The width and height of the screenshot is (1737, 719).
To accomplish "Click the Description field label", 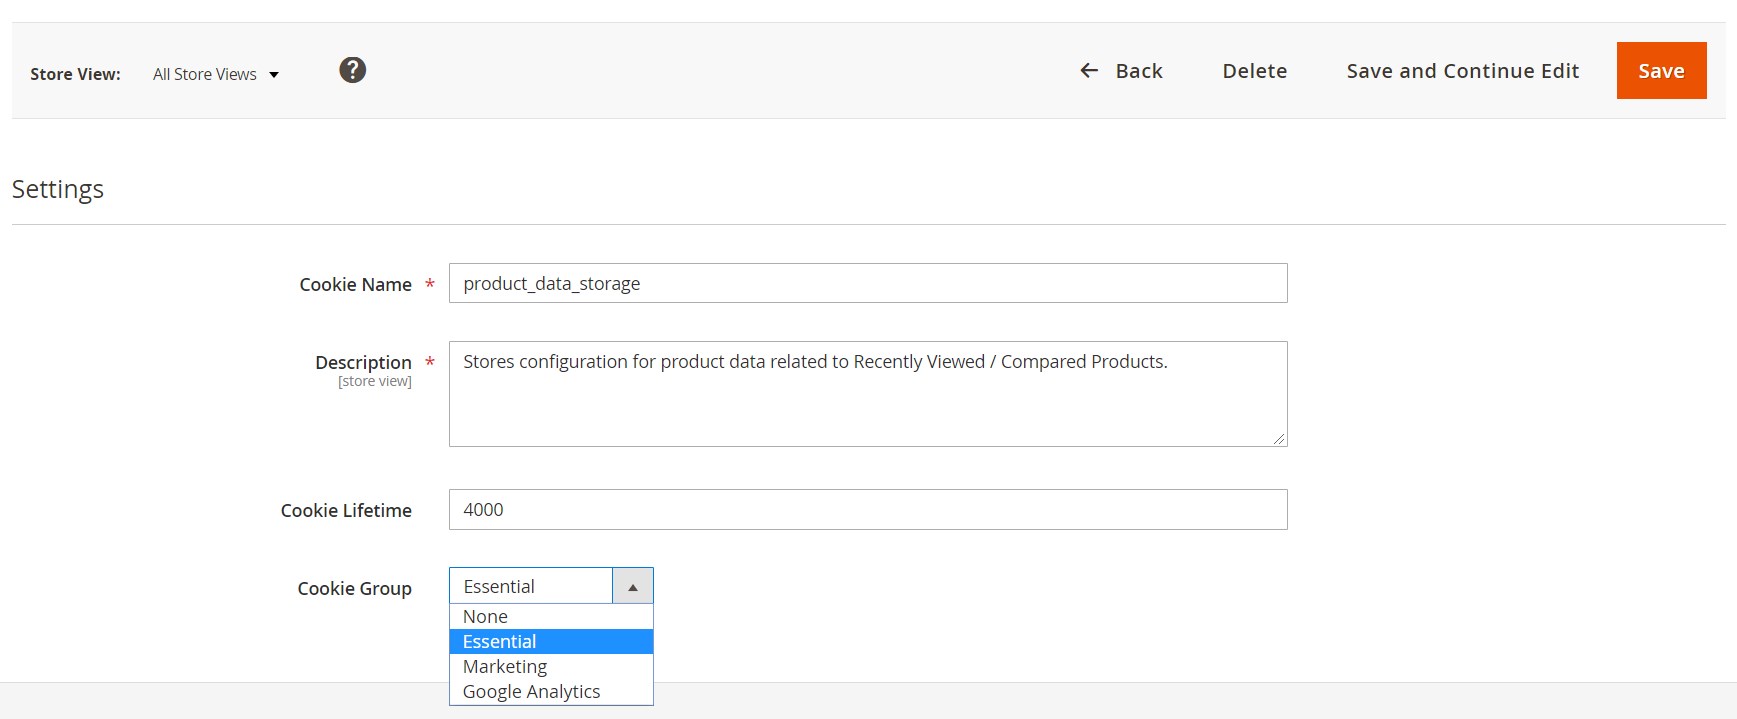I will click(x=363, y=363).
